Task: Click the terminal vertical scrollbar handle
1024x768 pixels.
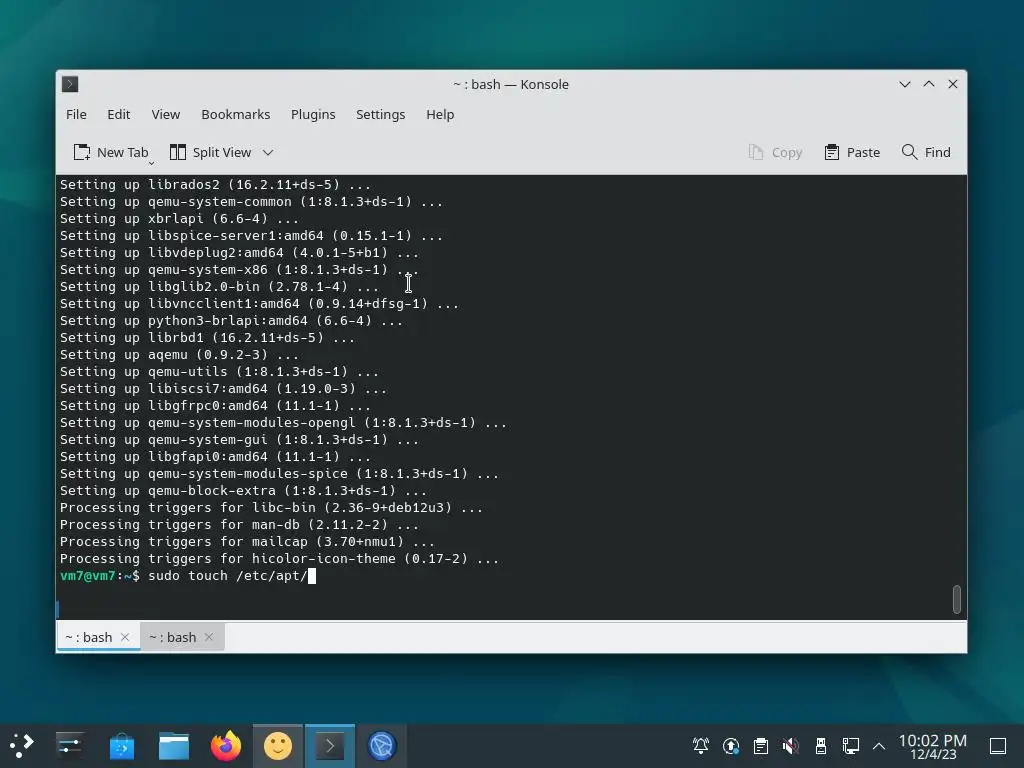Action: point(957,599)
